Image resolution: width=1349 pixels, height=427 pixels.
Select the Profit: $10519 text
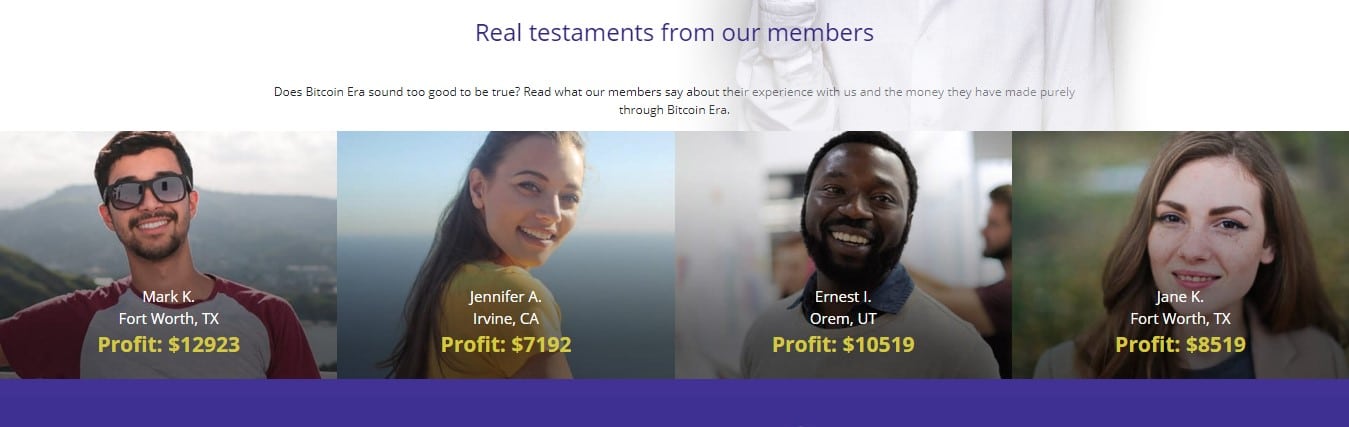click(x=843, y=345)
